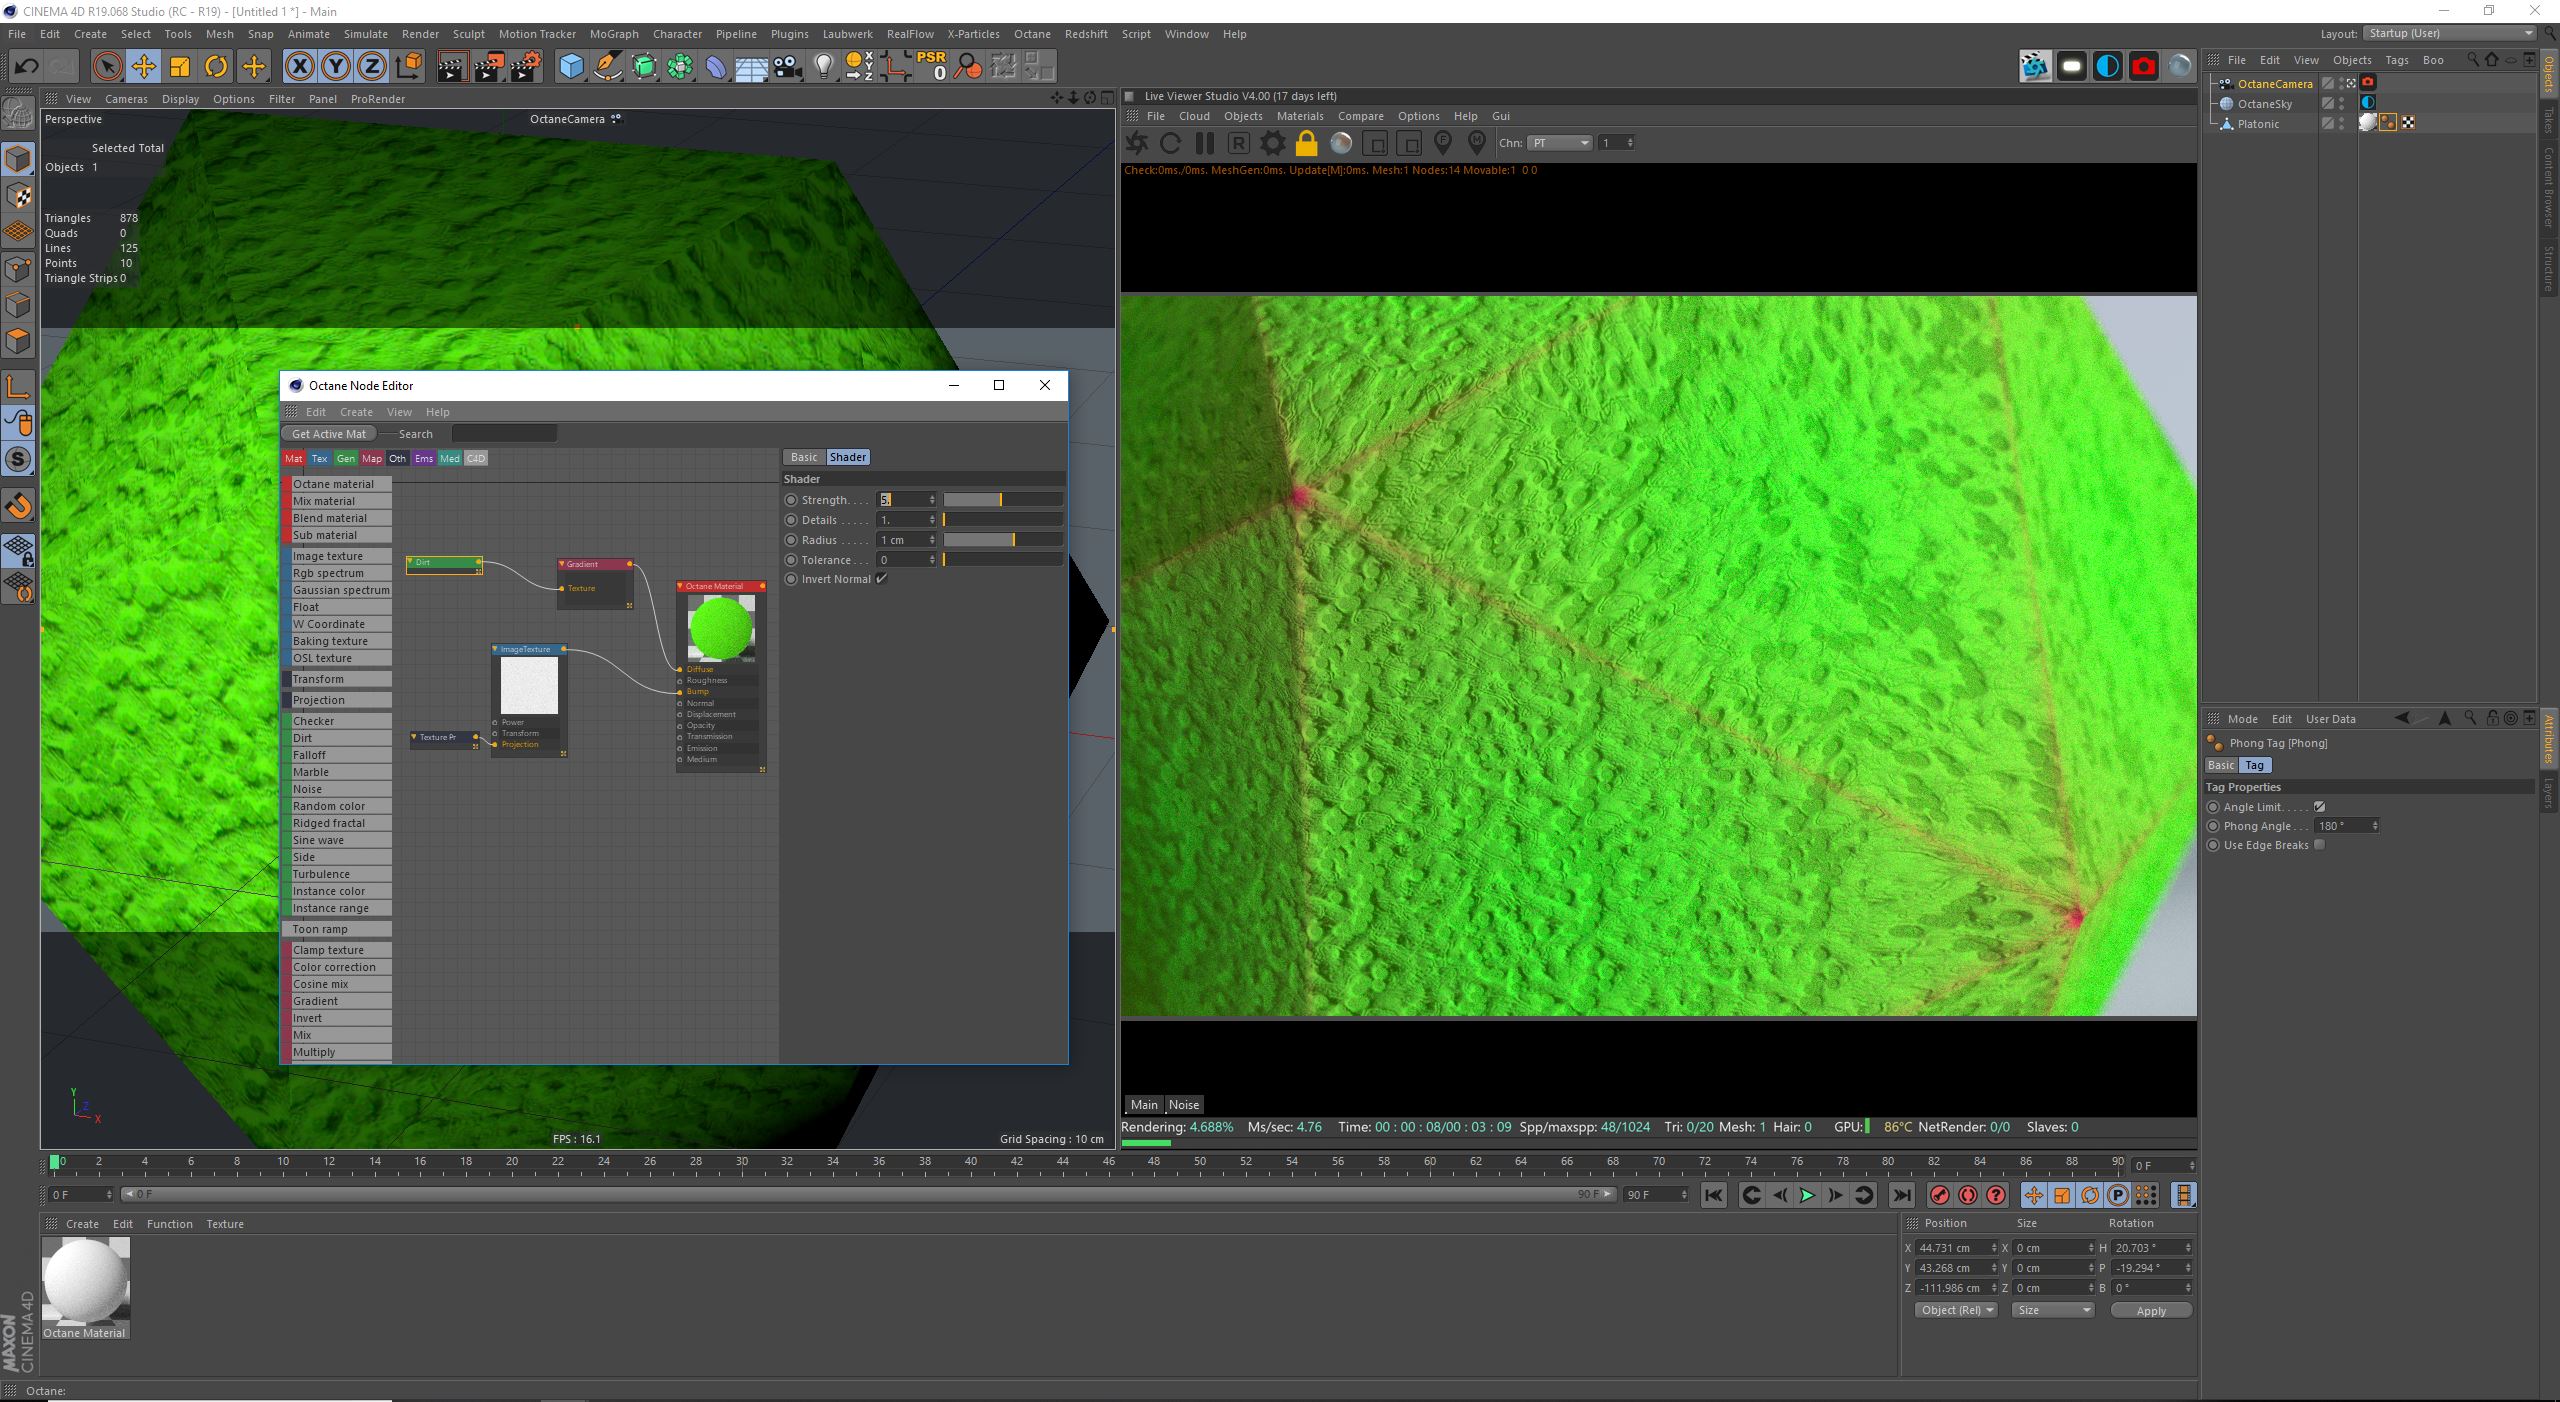Image resolution: width=2560 pixels, height=1402 pixels.
Task: Click Apply in the coordinates panel
Action: (x=2150, y=1310)
